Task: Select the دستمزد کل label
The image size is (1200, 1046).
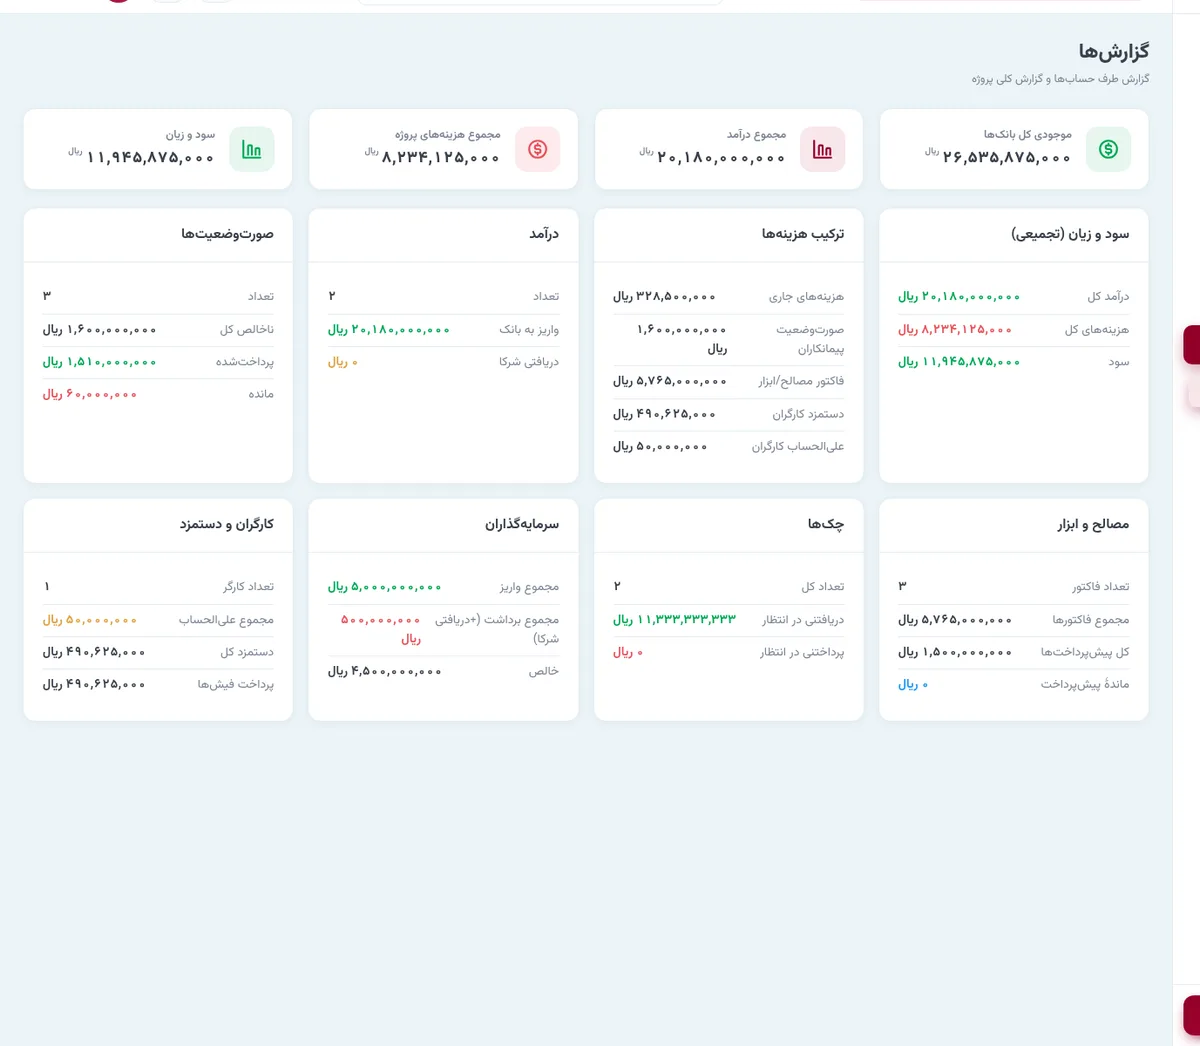Action: pyautogui.click(x=247, y=652)
